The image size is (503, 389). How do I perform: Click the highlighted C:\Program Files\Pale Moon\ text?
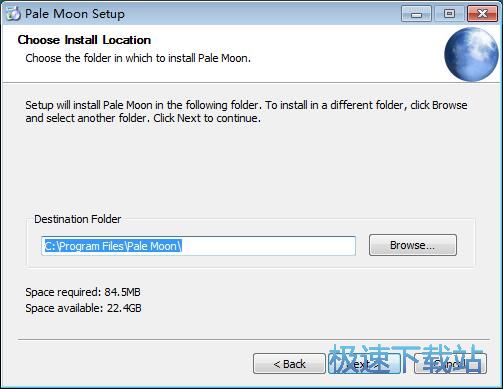pos(113,246)
